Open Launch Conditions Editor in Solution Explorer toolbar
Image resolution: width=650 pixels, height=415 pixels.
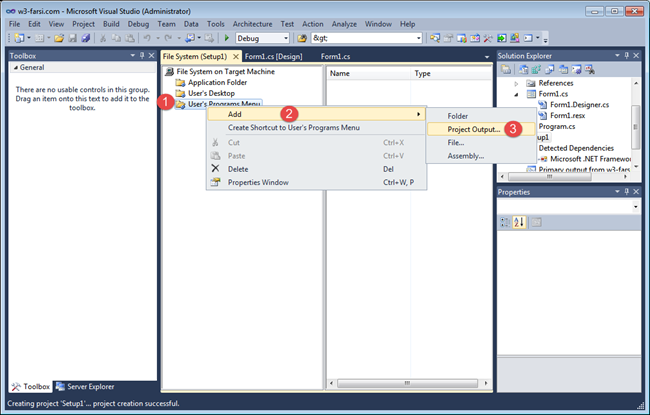click(x=589, y=70)
